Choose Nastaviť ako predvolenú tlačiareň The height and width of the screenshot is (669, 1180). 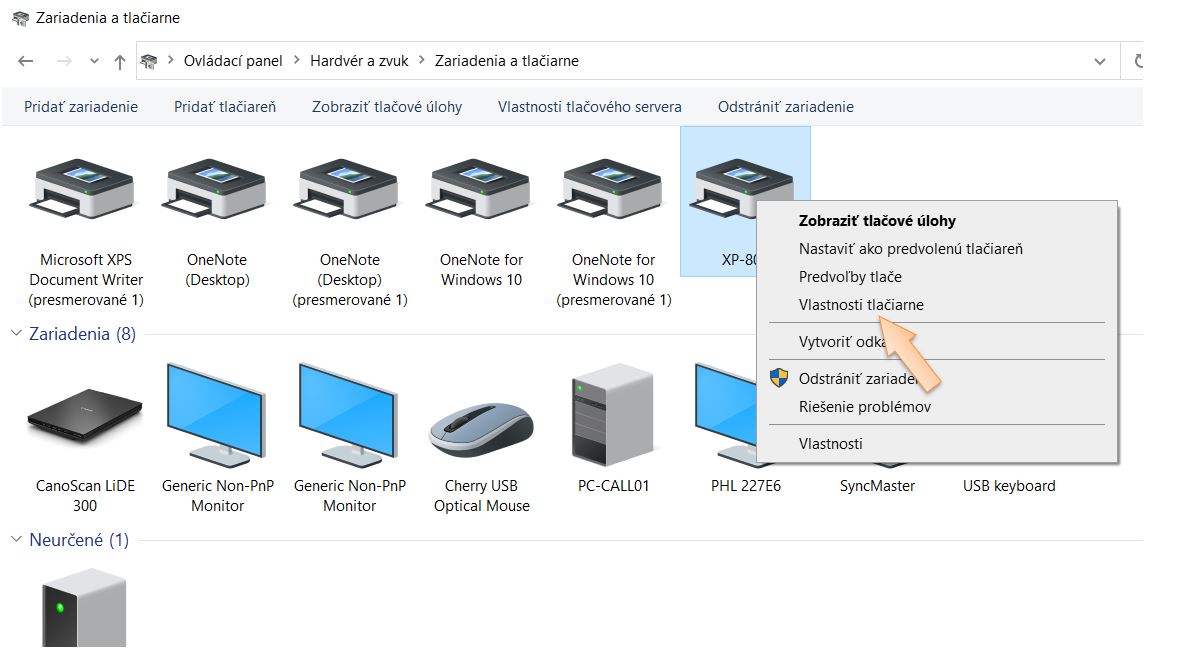click(910, 249)
